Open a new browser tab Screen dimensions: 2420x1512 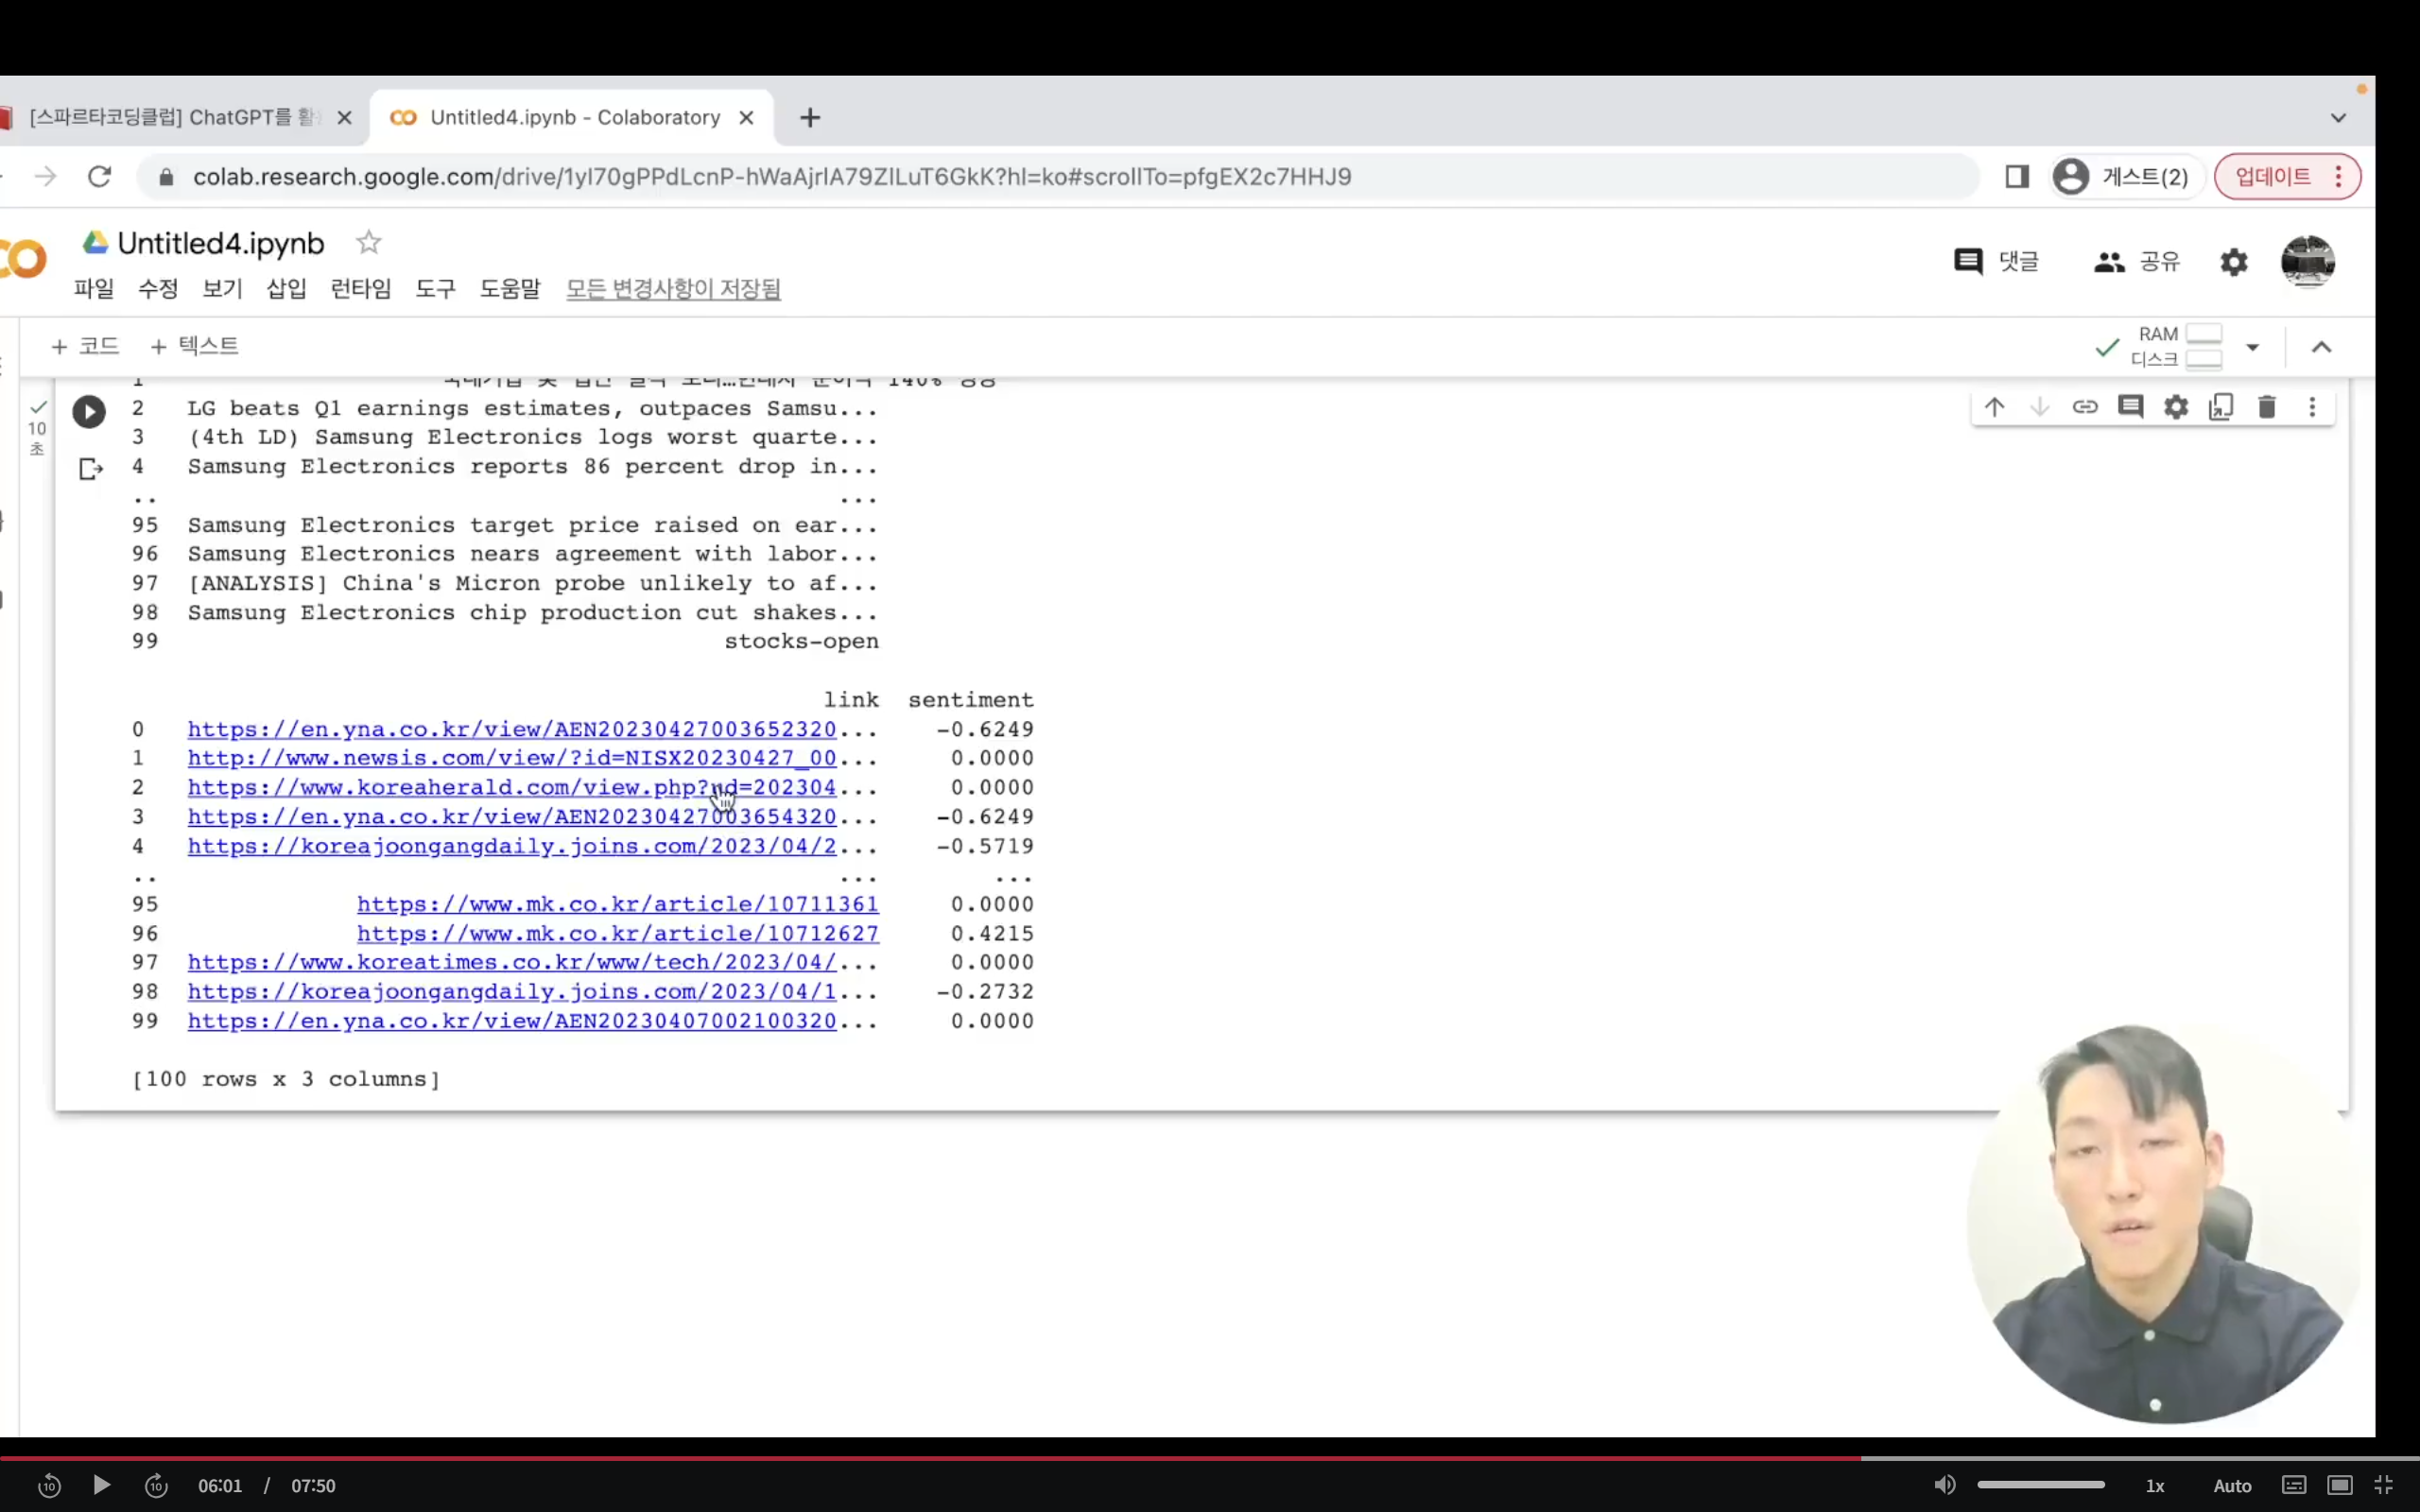810,118
